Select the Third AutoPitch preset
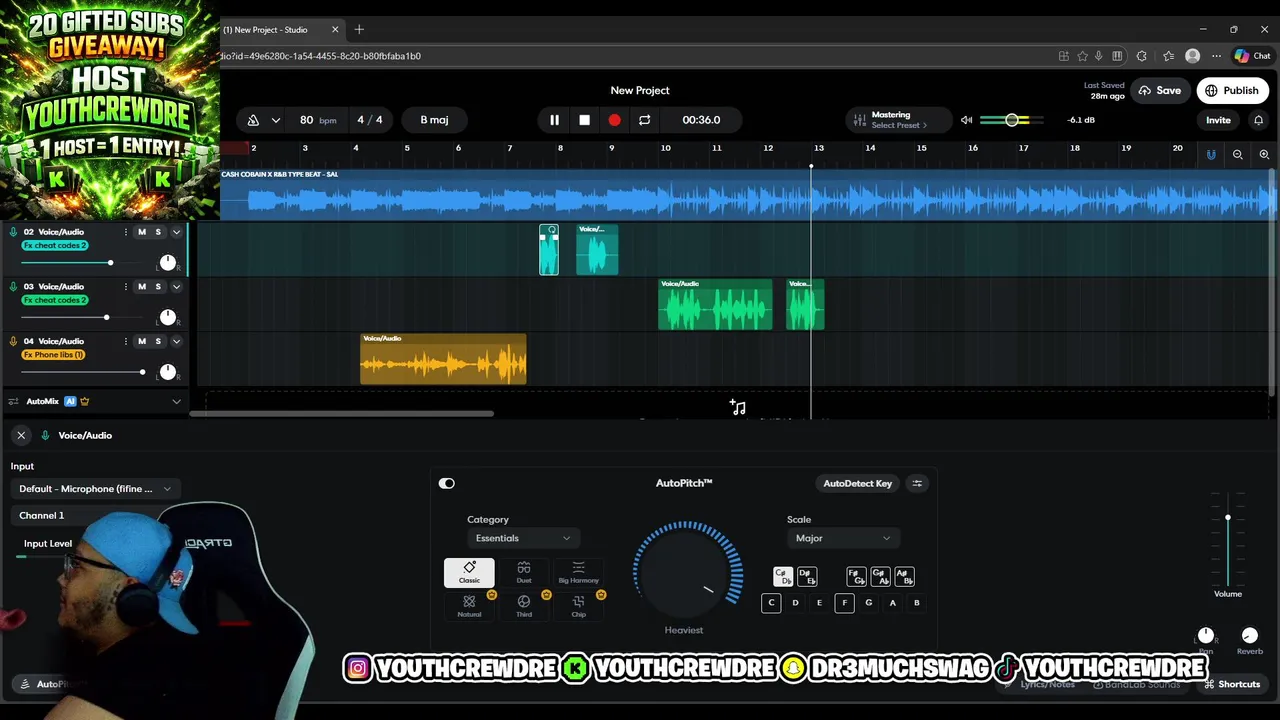 point(524,606)
